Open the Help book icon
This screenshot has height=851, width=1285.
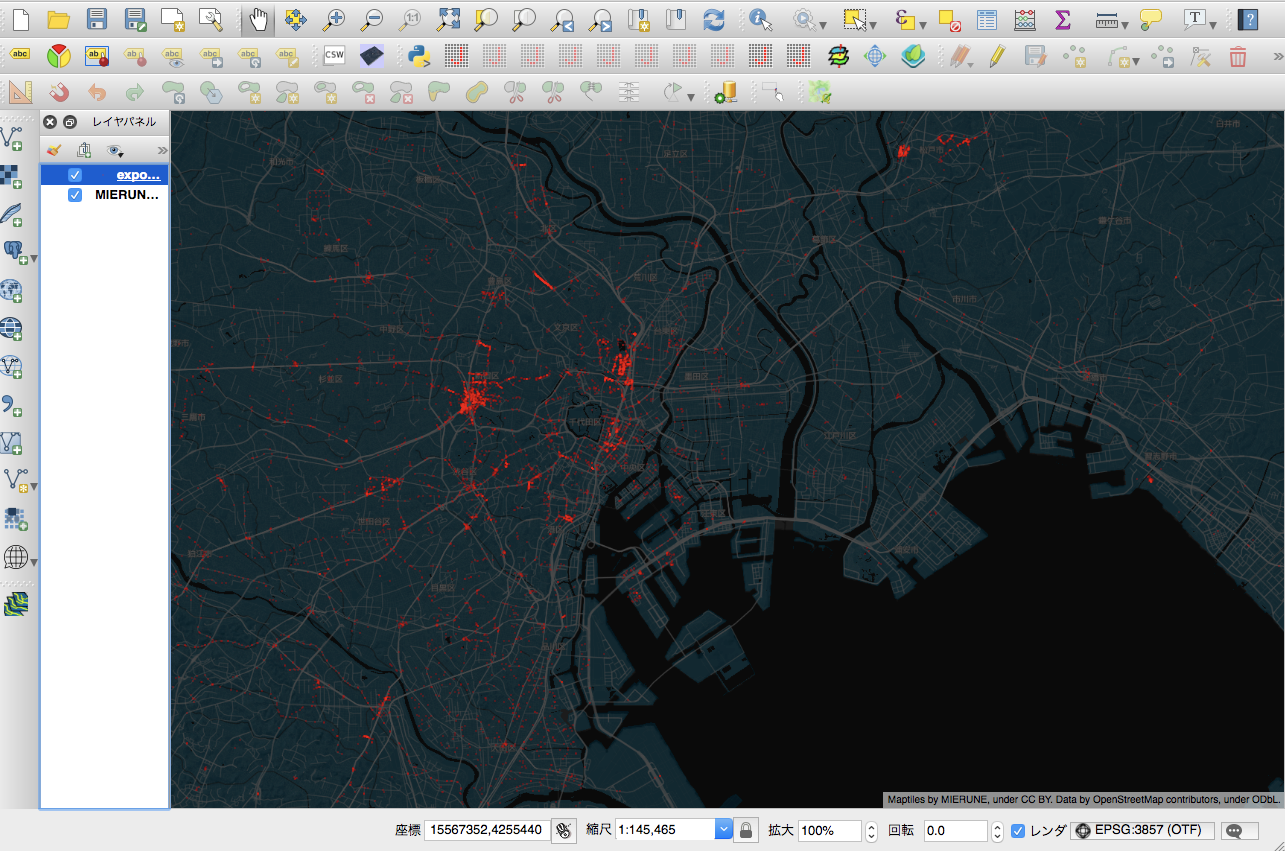coord(1248,19)
